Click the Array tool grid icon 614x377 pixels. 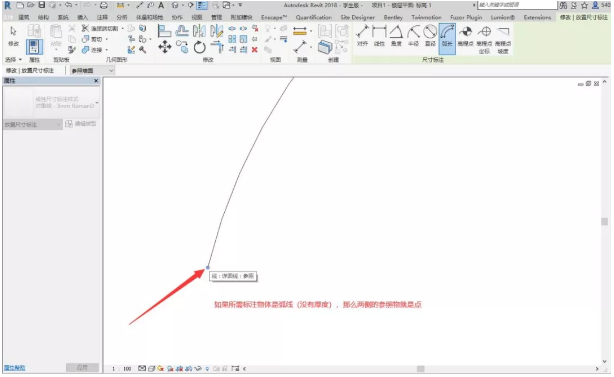pyautogui.click(x=232, y=39)
